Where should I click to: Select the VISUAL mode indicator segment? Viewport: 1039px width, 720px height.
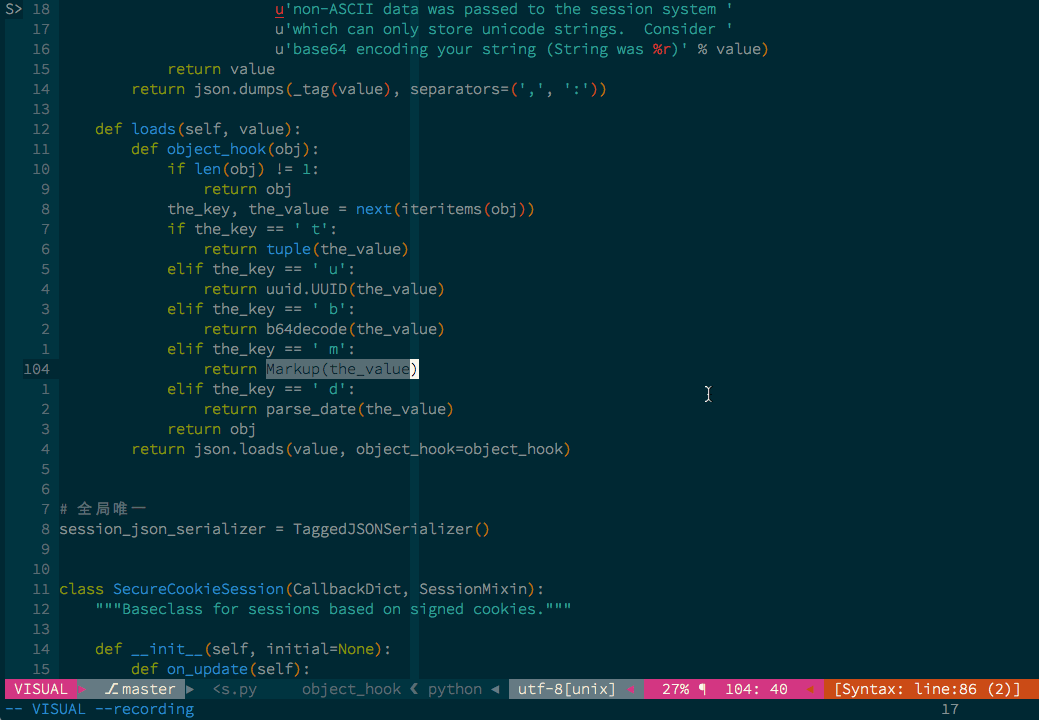[40, 689]
